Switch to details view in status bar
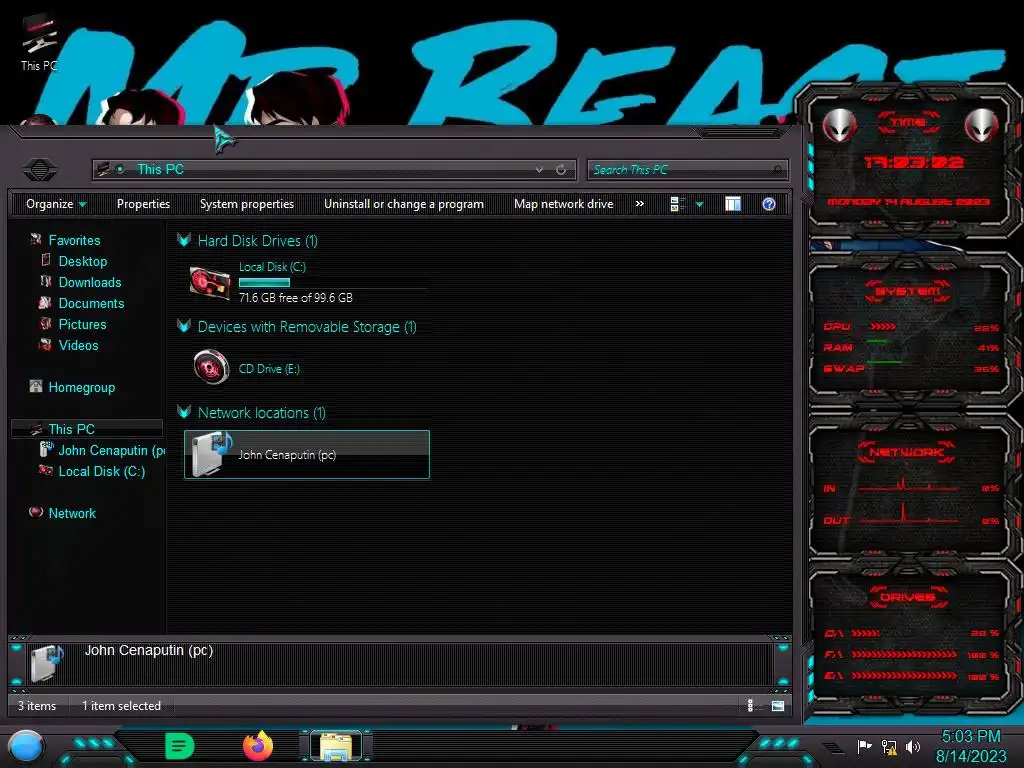The height and width of the screenshot is (768, 1024). 753,706
